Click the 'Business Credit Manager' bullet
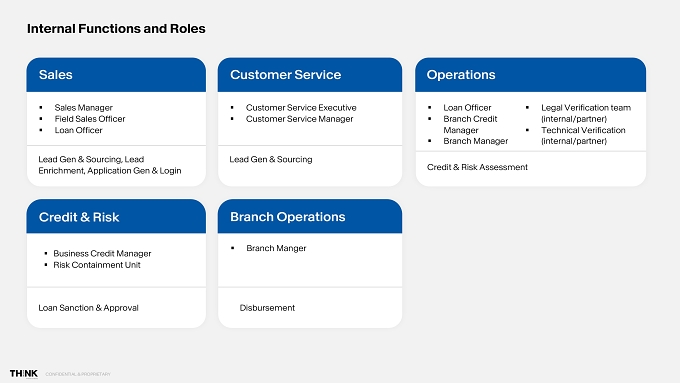Screen dimensions: 680x383 click(102, 253)
